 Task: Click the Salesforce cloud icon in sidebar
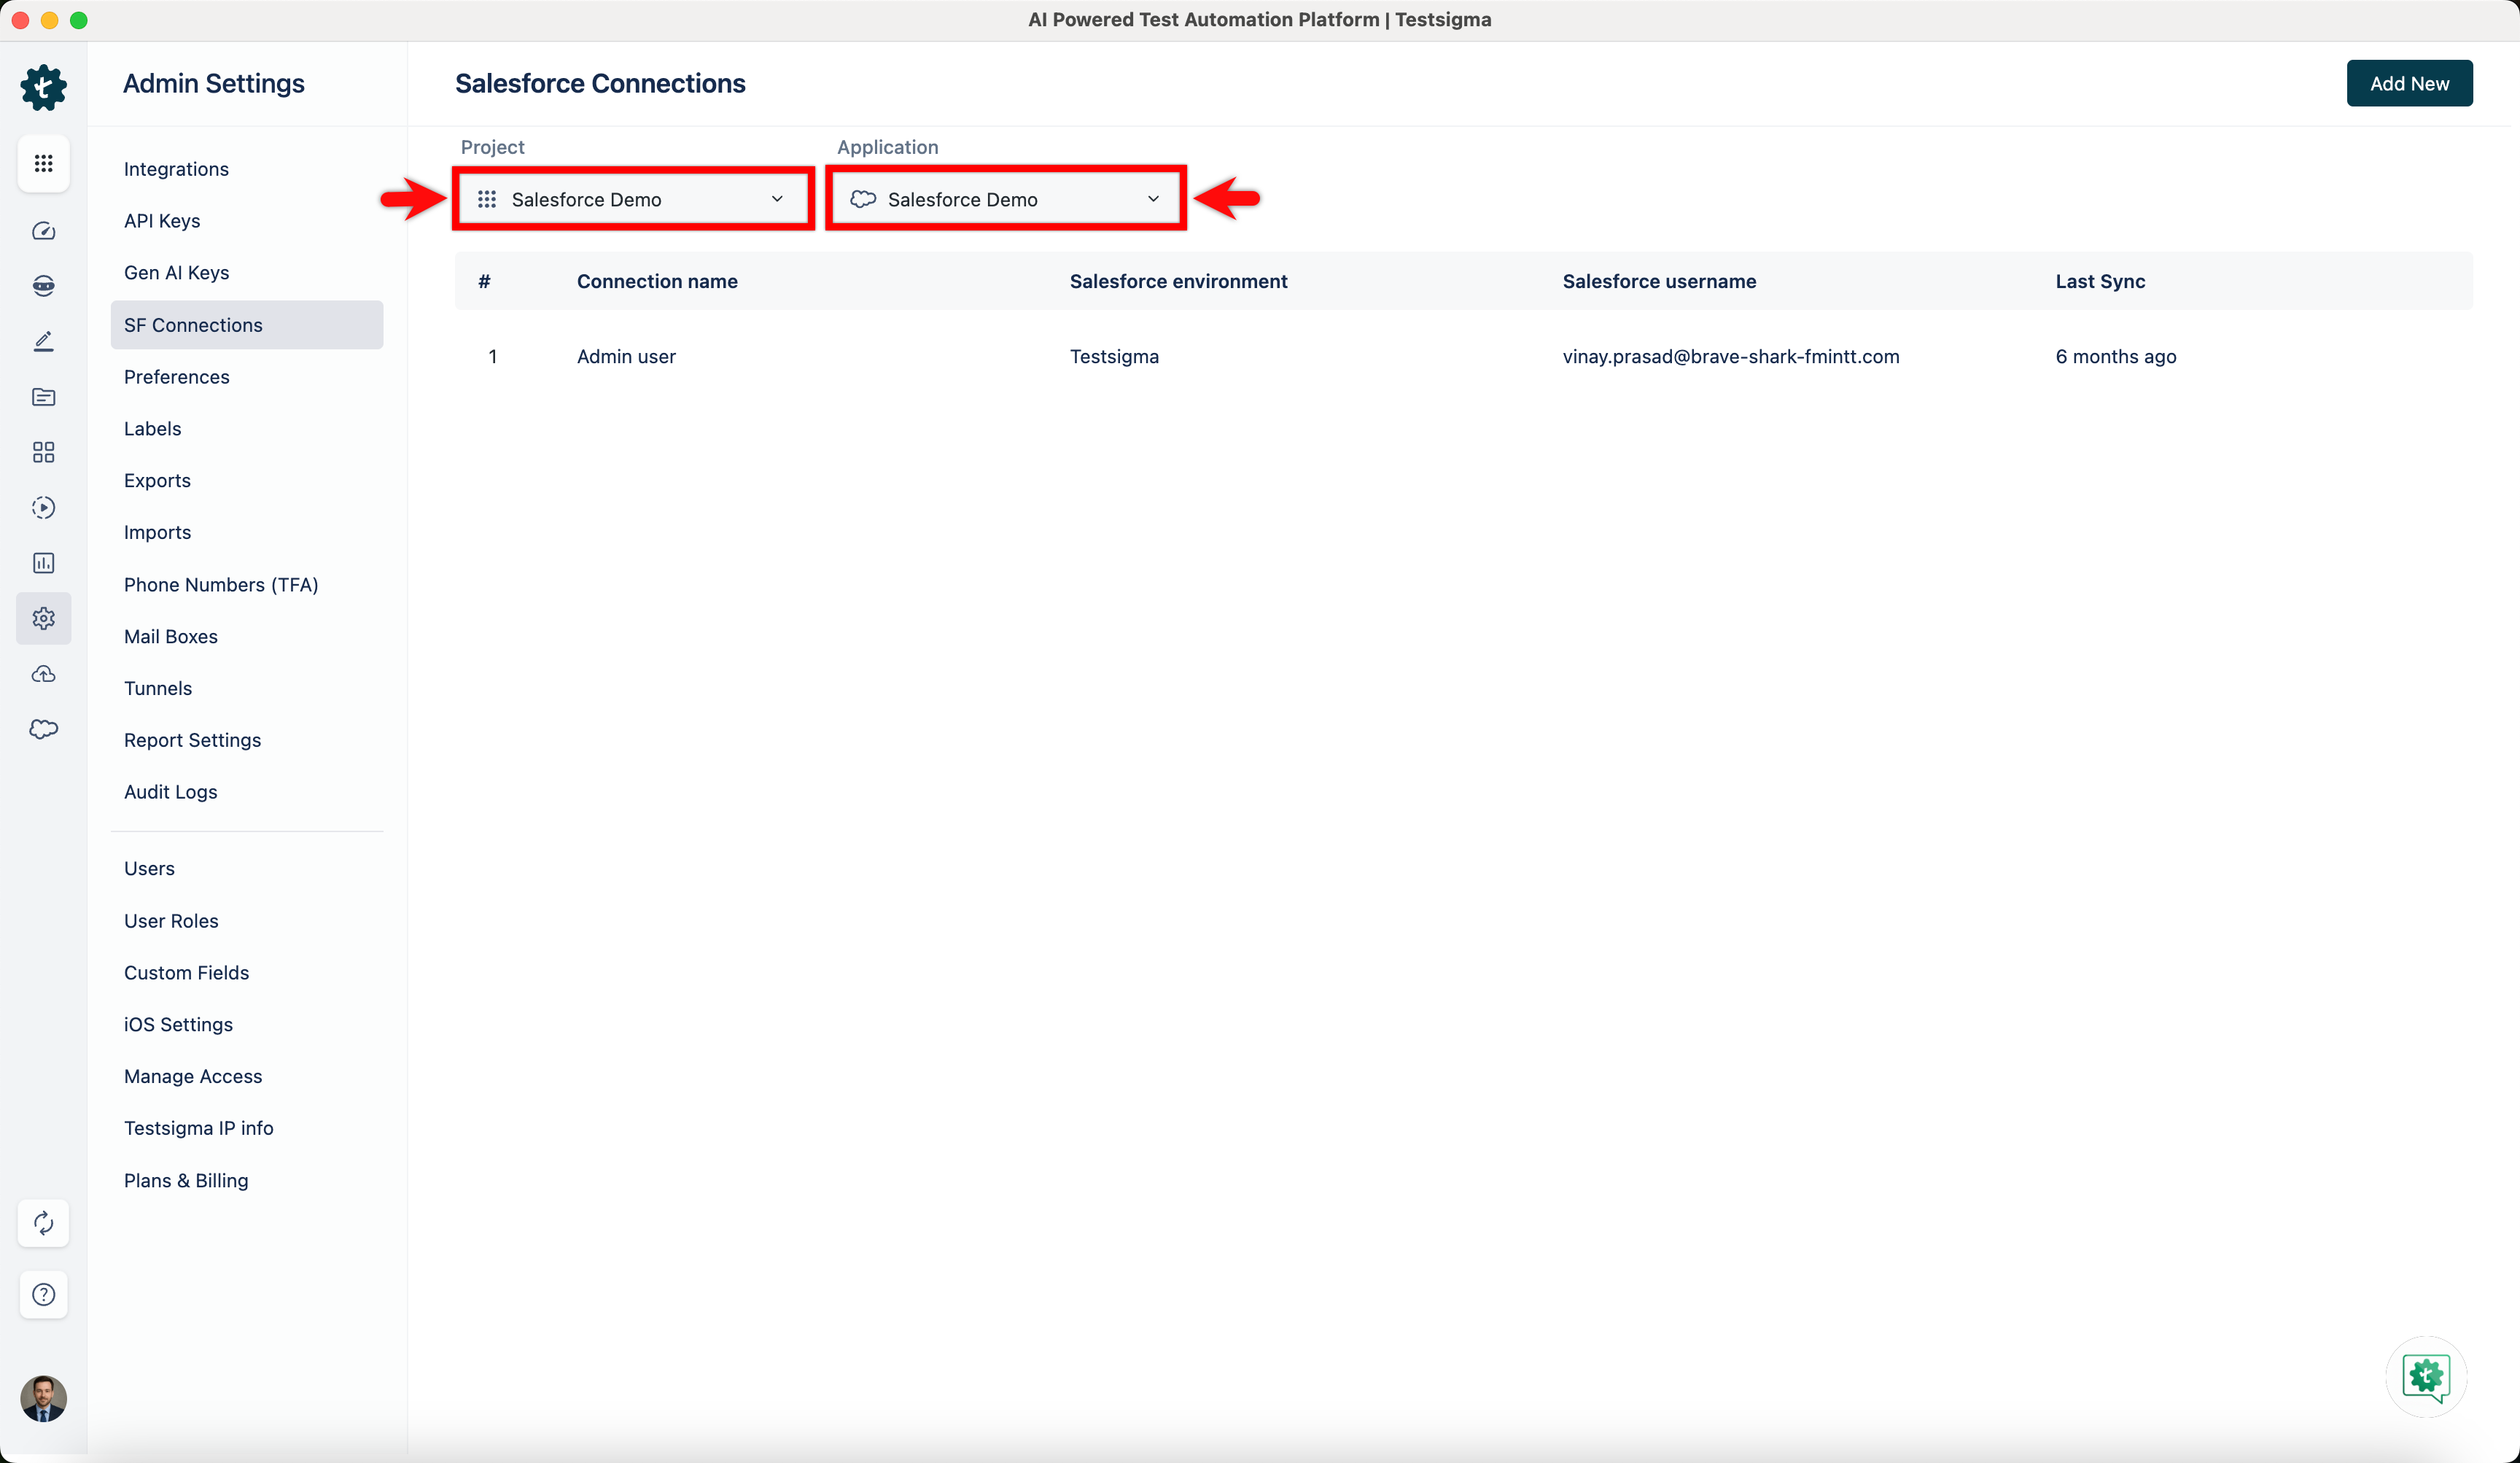click(x=43, y=729)
